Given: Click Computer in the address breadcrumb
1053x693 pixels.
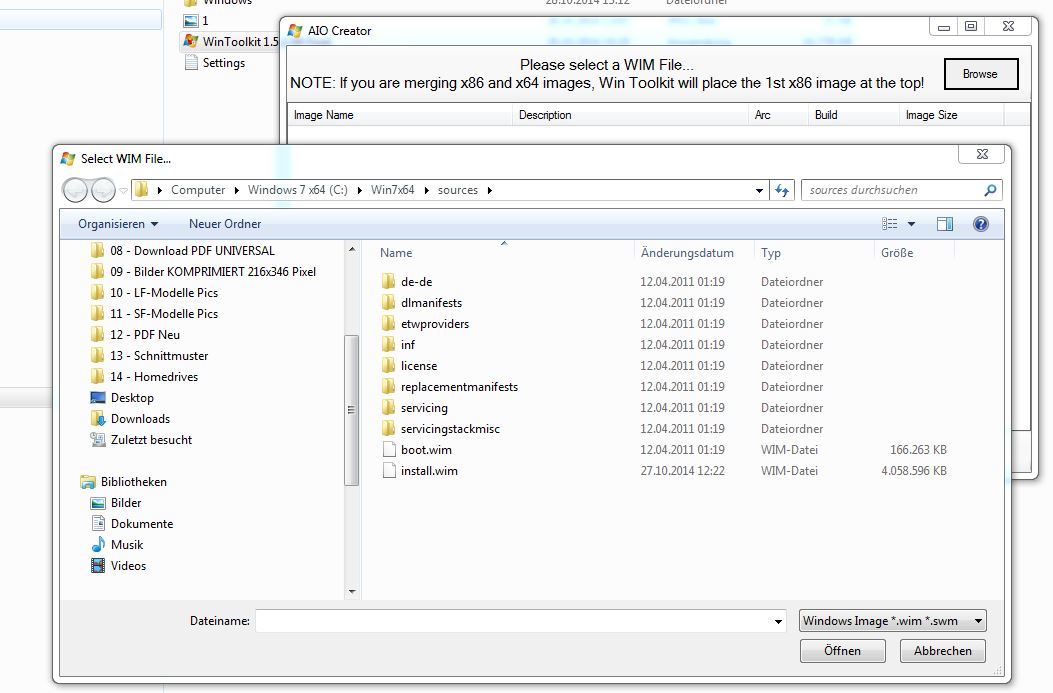Looking at the screenshot, I should [198, 190].
